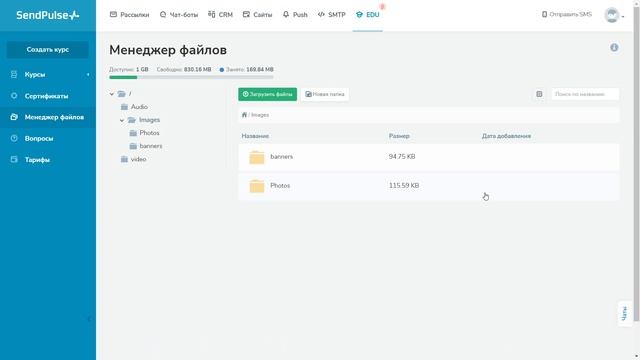Click the Push bell icon

(x=286, y=14)
